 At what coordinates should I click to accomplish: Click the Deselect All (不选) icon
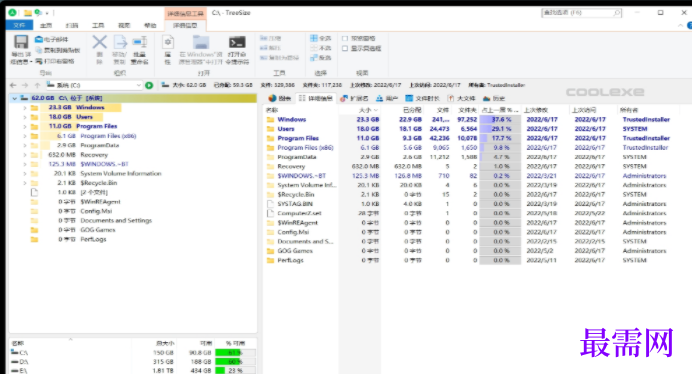tap(314, 48)
